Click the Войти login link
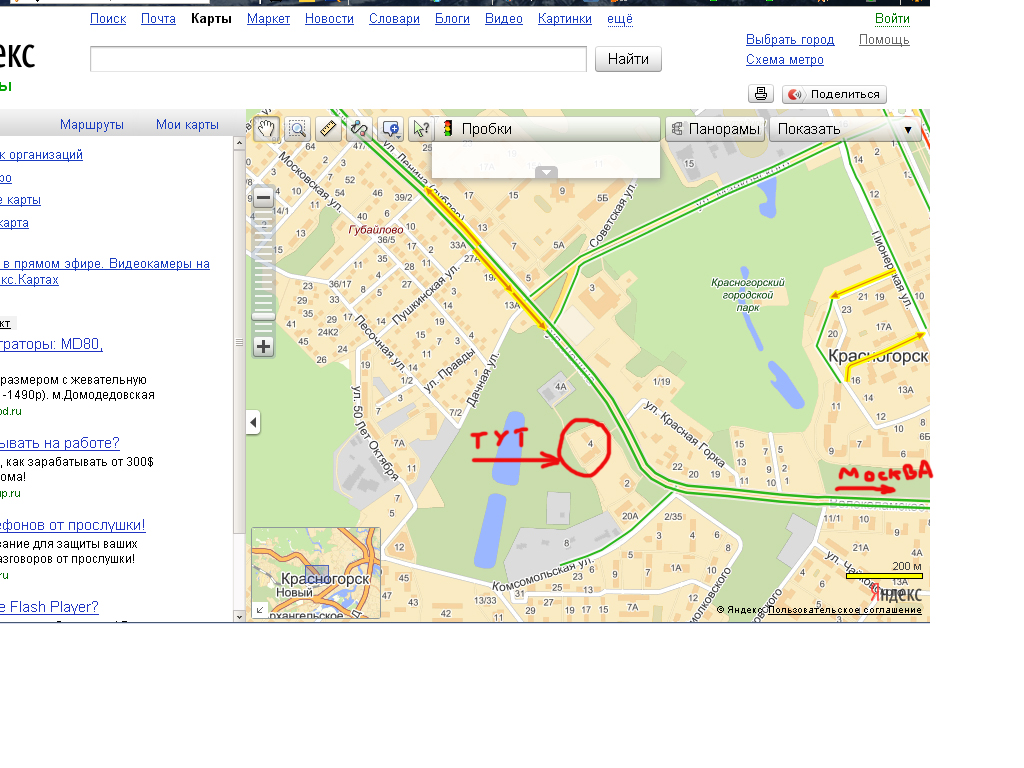This screenshot has width=1024, height=768. click(892, 19)
